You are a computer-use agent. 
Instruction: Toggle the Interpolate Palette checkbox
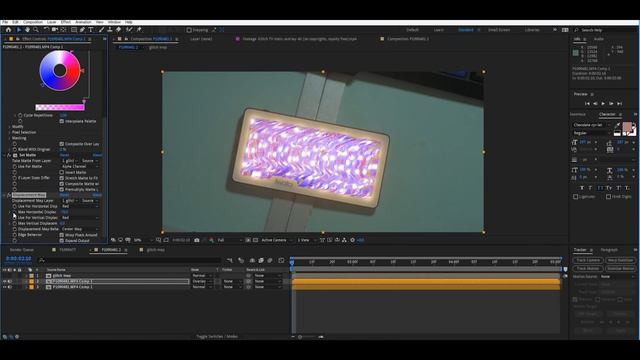tap(62, 121)
